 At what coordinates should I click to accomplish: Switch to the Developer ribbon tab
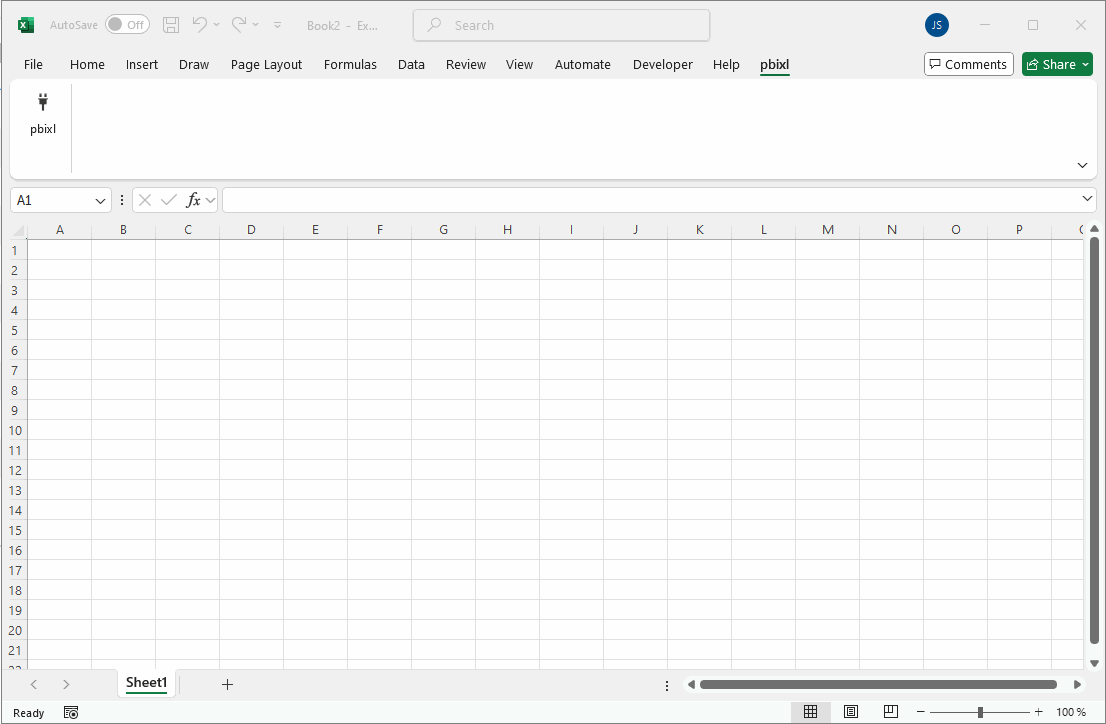coord(662,64)
